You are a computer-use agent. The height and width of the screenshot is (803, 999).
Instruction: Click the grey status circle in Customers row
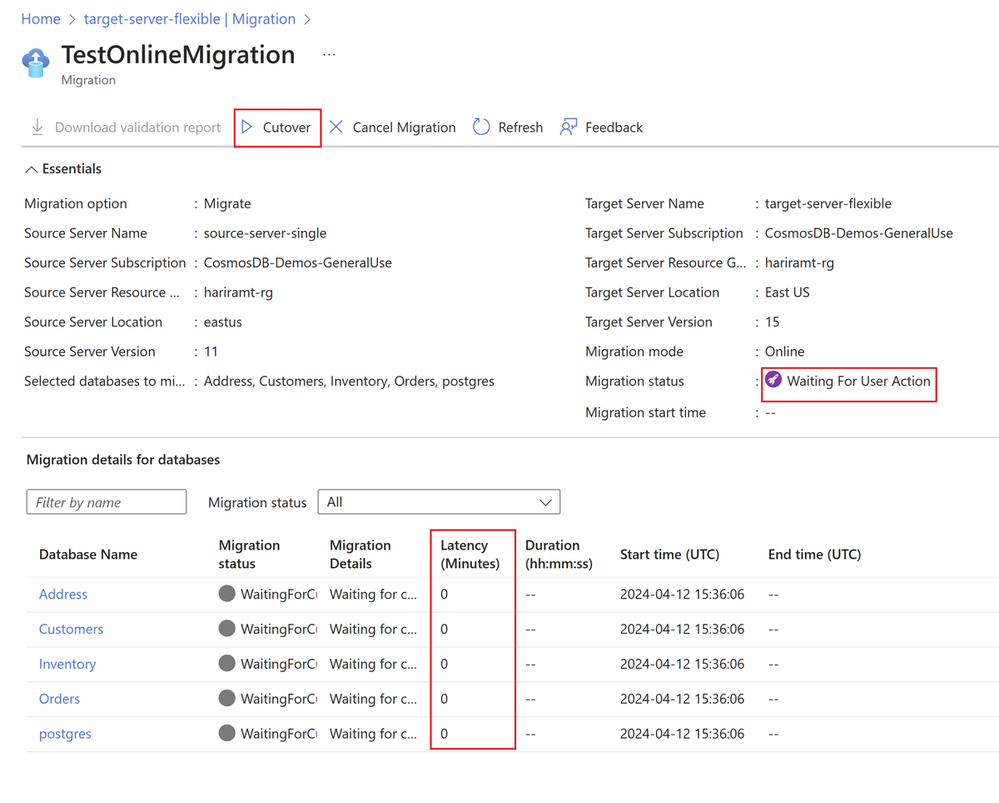tap(227, 628)
